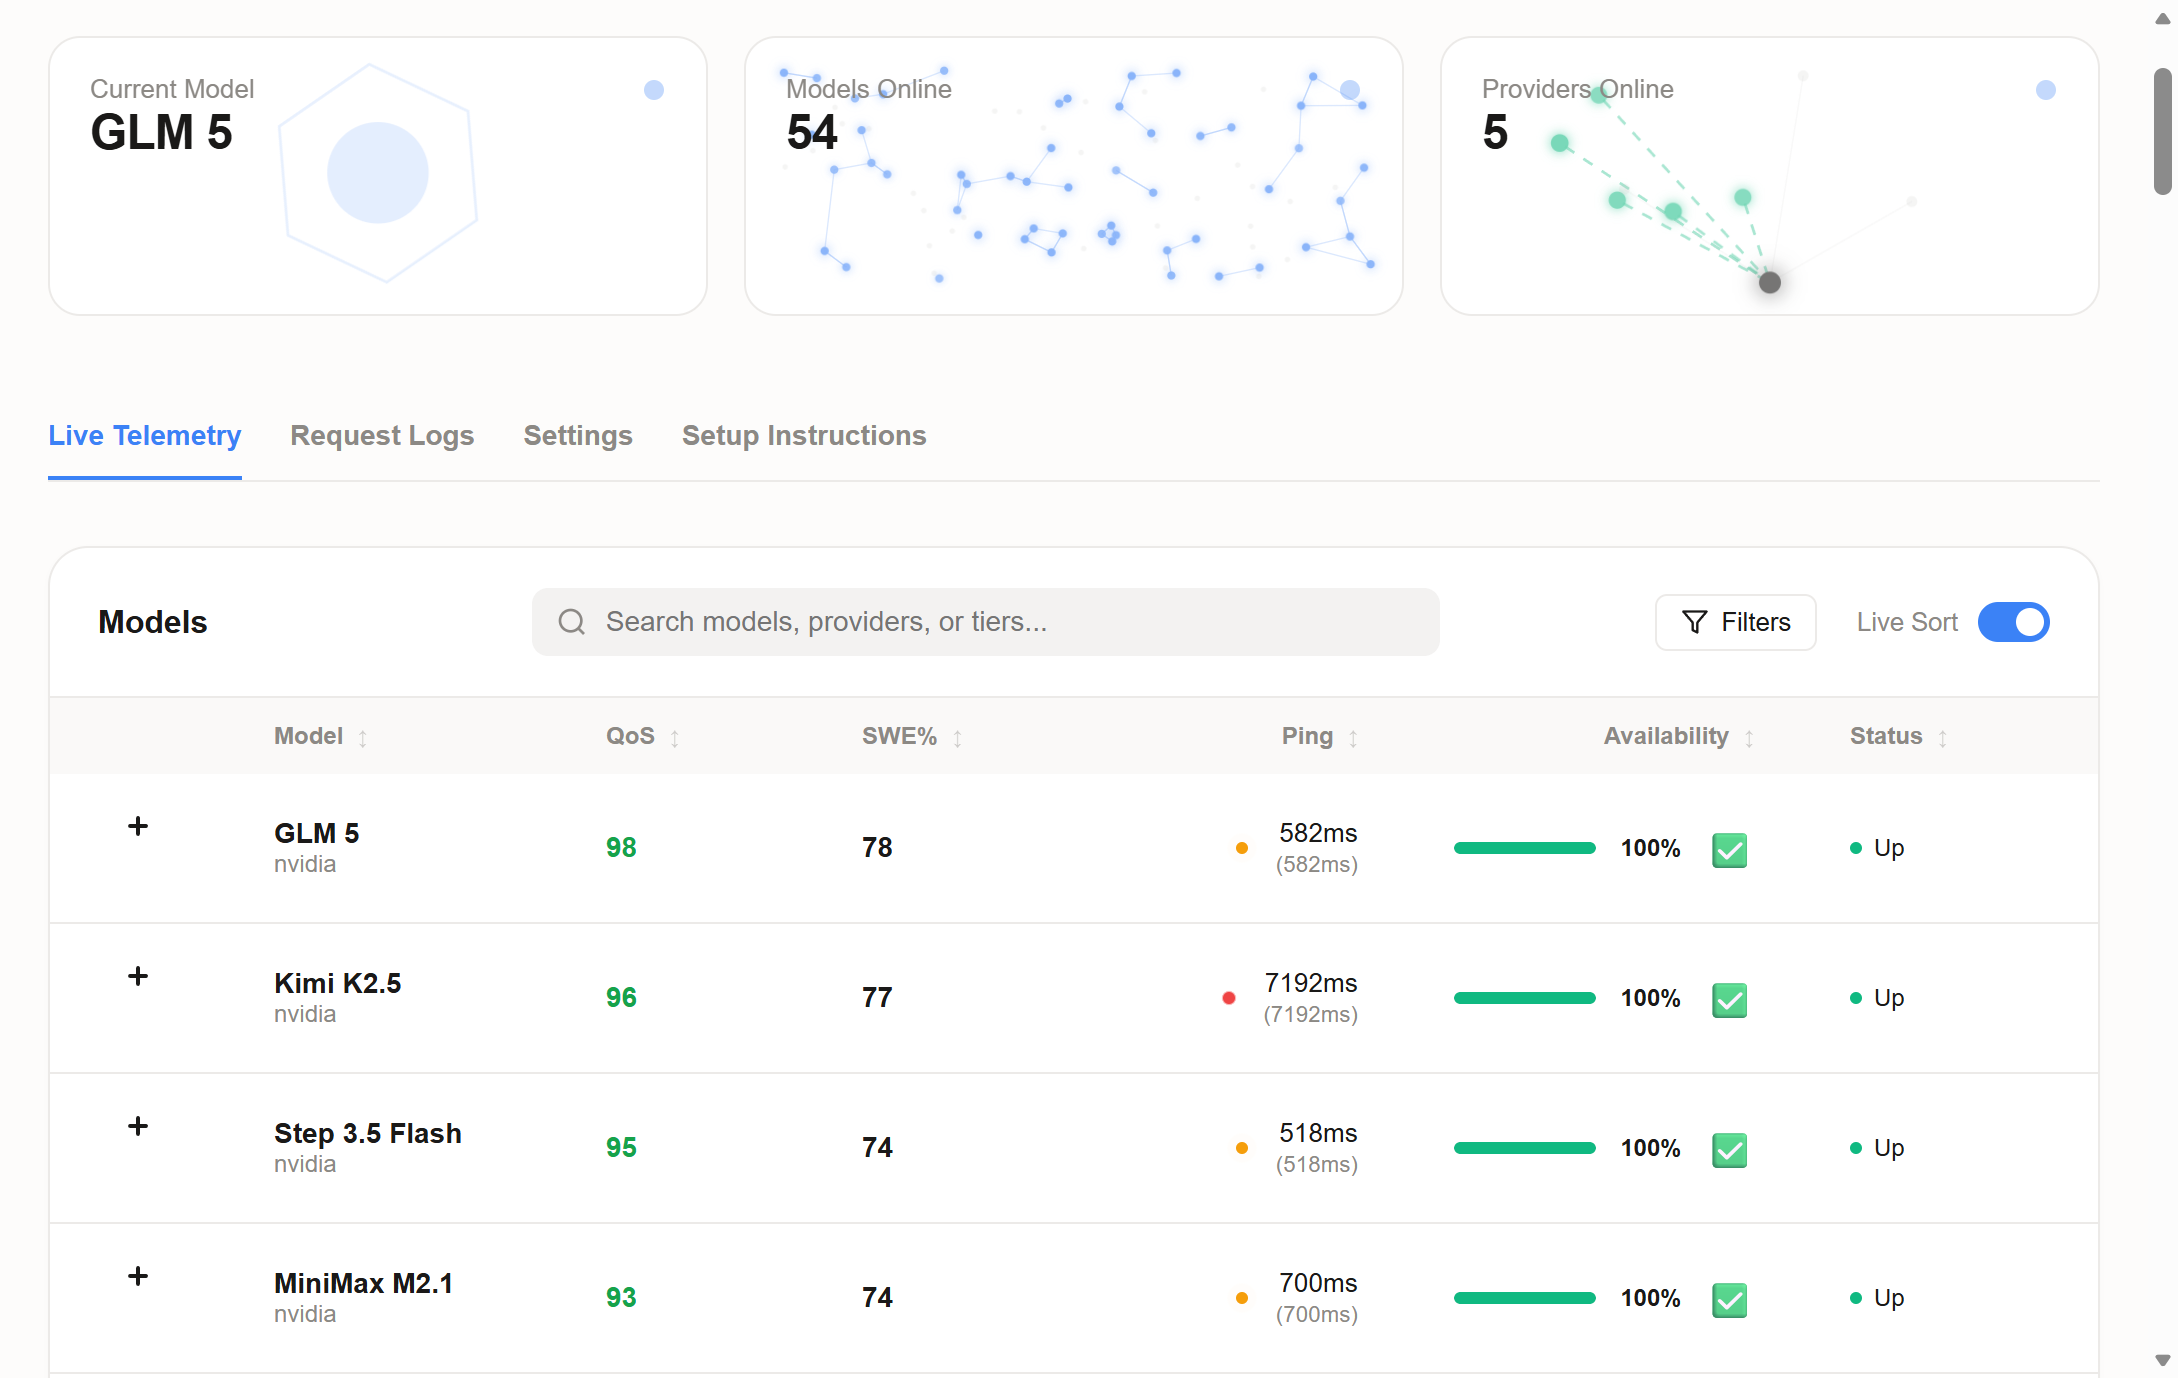Toggle the Live Sort switch off
The width and height of the screenshot is (2178, 1378).
(x=2013, y=622)
